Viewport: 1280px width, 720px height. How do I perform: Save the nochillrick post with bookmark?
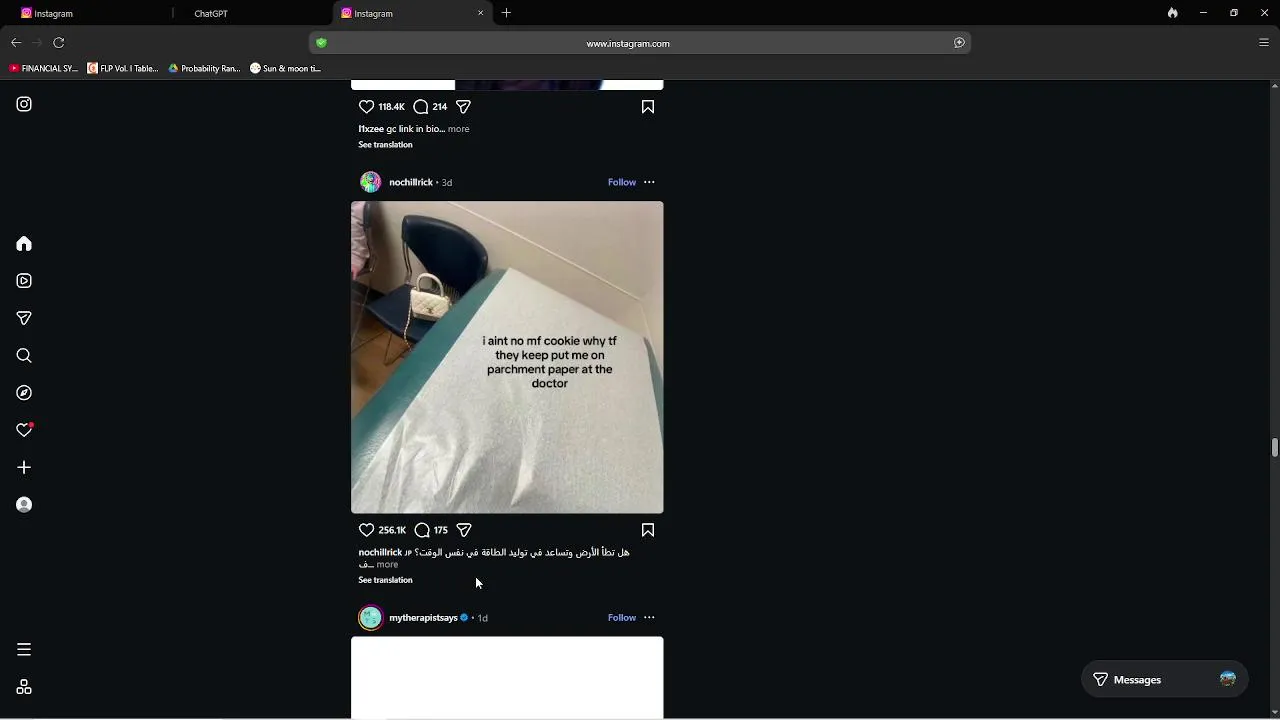click(648, 530)
